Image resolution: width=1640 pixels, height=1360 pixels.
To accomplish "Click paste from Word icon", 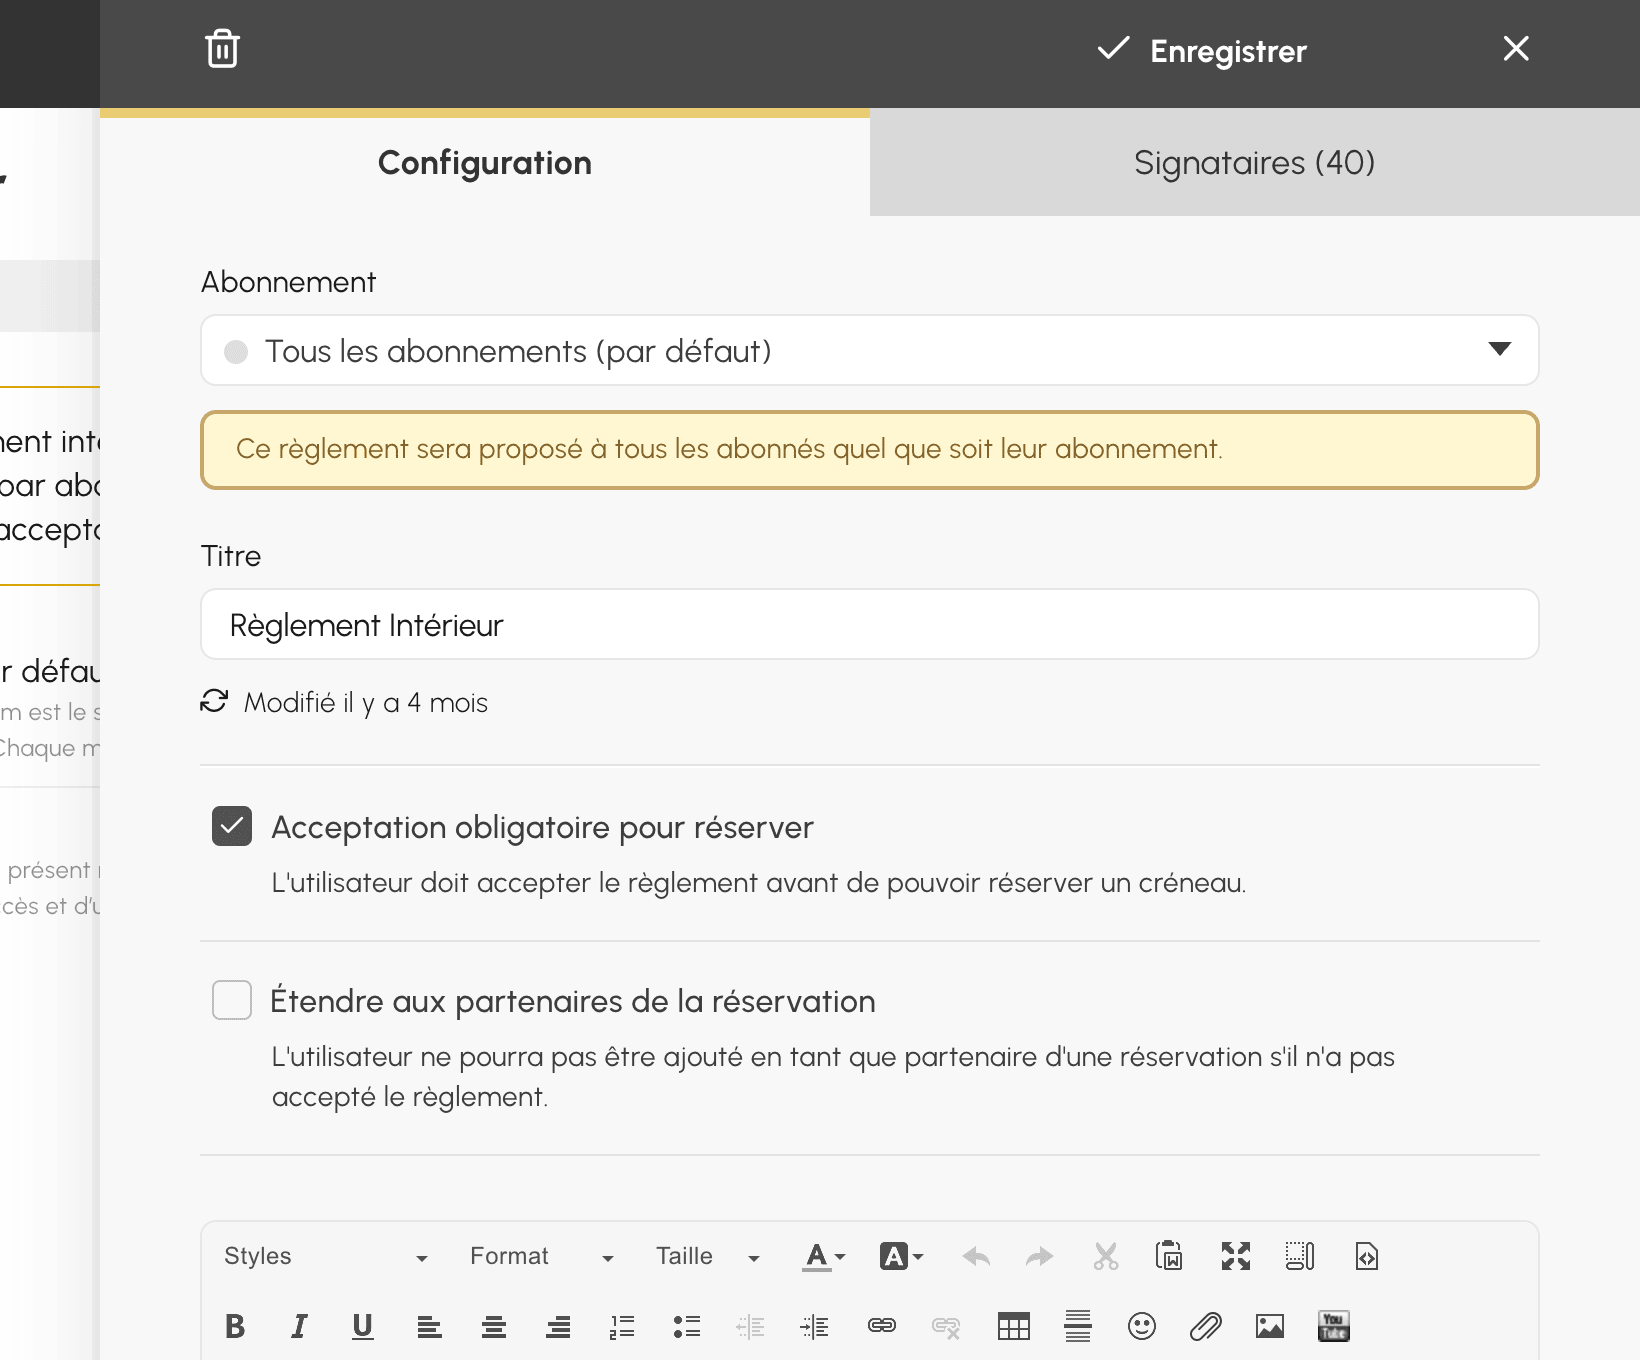I will [1169, 1256].
